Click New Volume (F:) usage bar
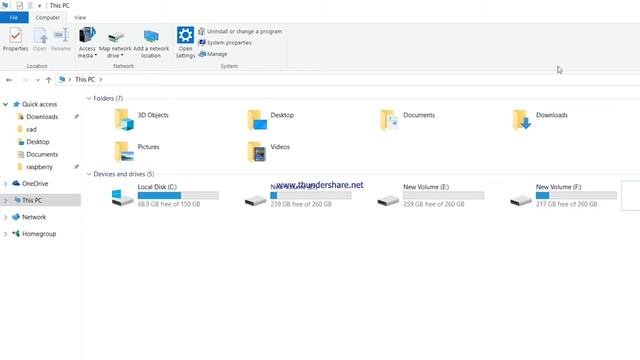Image resolution: width=640 pixels, height=360 pixels. pyautogui.click(x=576, y=196)
